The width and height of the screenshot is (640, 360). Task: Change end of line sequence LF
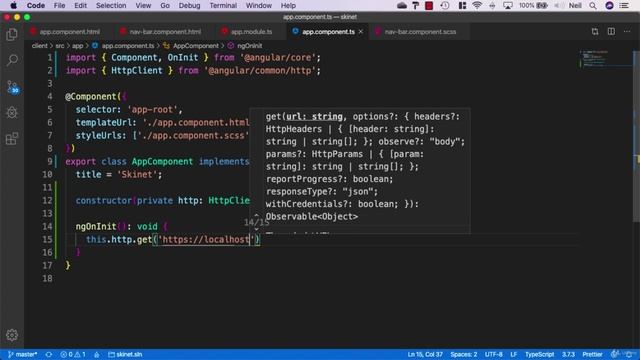[x=513, y=354]
